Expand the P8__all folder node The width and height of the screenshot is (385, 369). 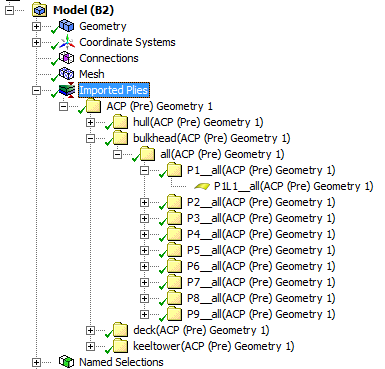coord(144,298)
